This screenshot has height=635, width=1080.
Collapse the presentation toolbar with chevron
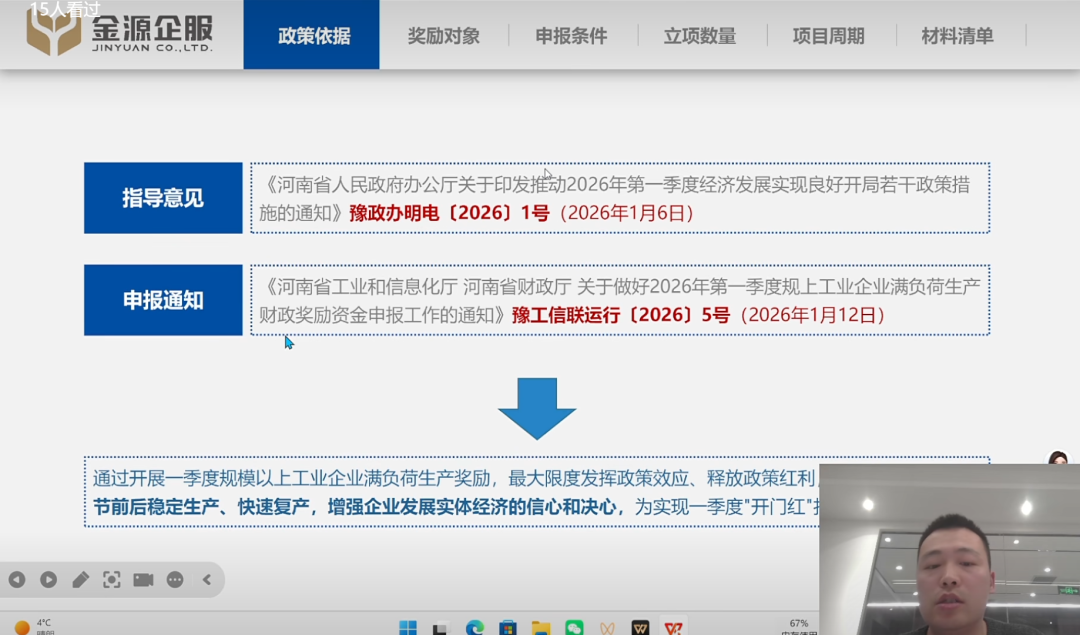point(207,579)
